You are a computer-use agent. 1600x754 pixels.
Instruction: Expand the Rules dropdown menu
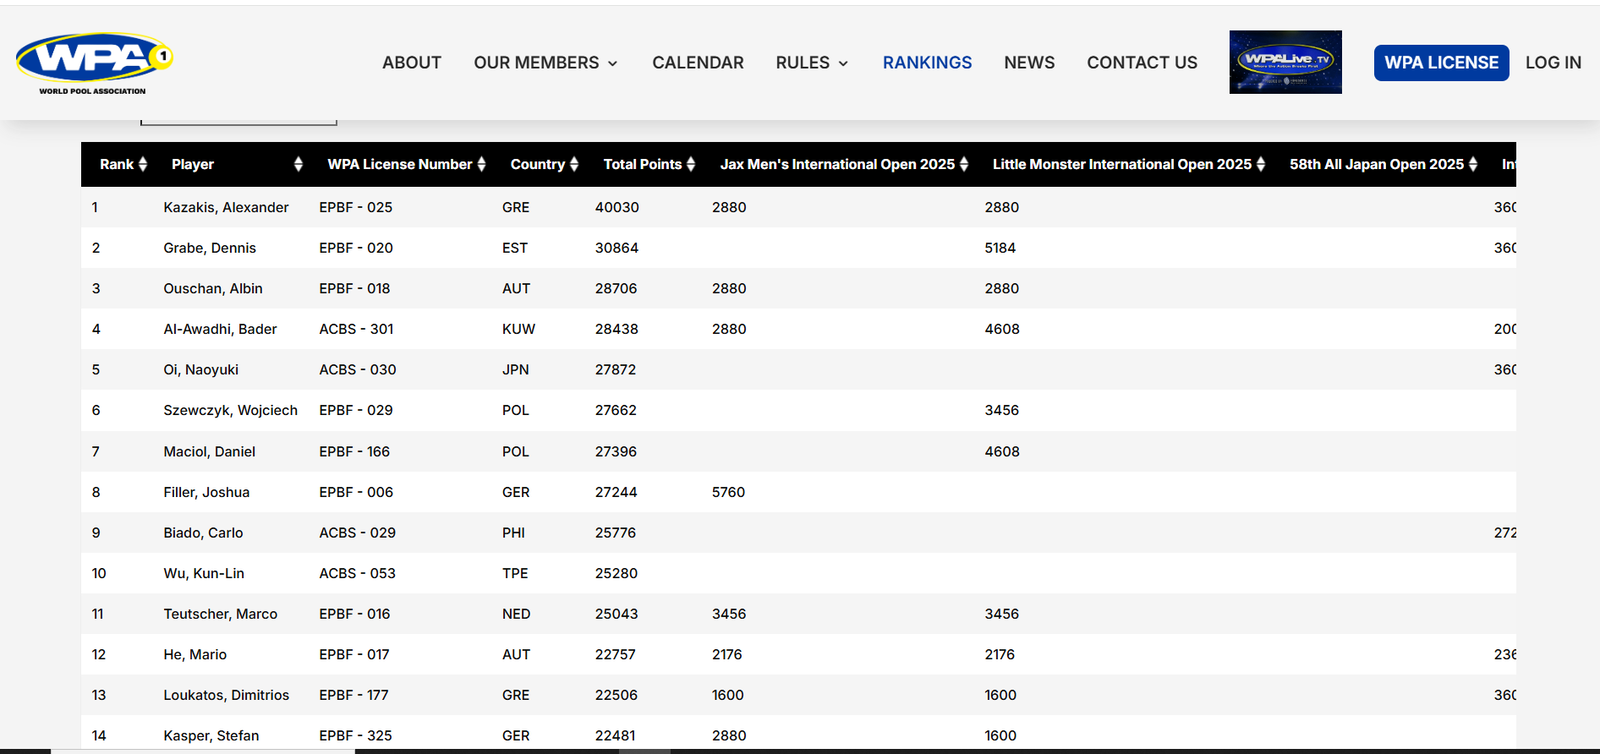(x=812, y=63)
